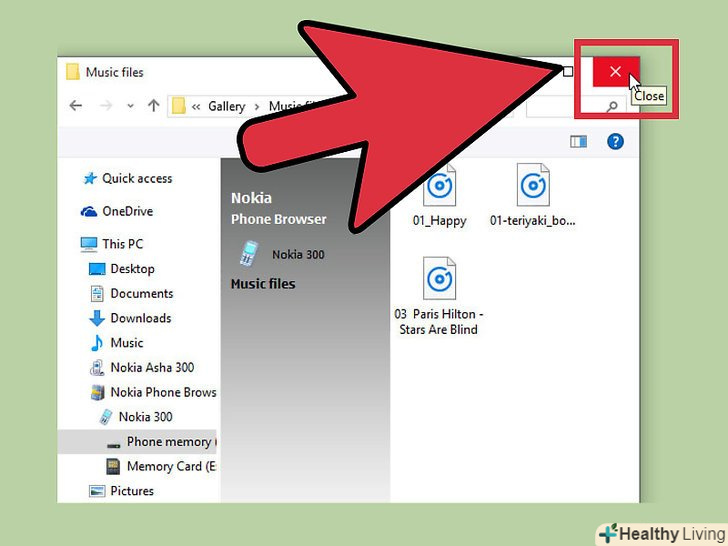
Task: Select the 01-teriyaki_bo... file icon
Action: coord(533,184)
